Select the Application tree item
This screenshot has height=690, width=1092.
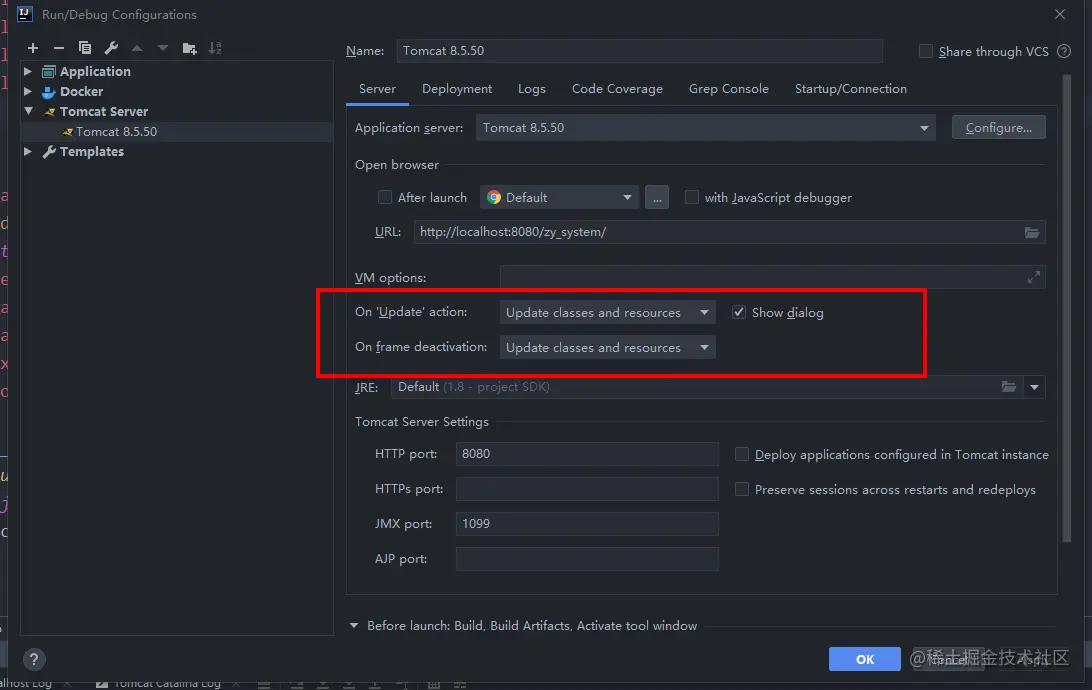click(95, 71)
